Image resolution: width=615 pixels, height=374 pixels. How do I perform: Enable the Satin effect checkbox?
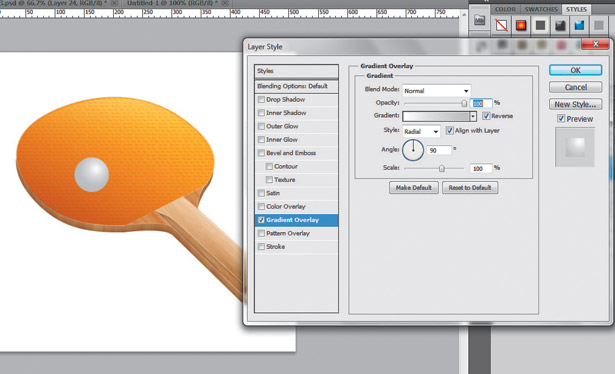click(261, 193)
